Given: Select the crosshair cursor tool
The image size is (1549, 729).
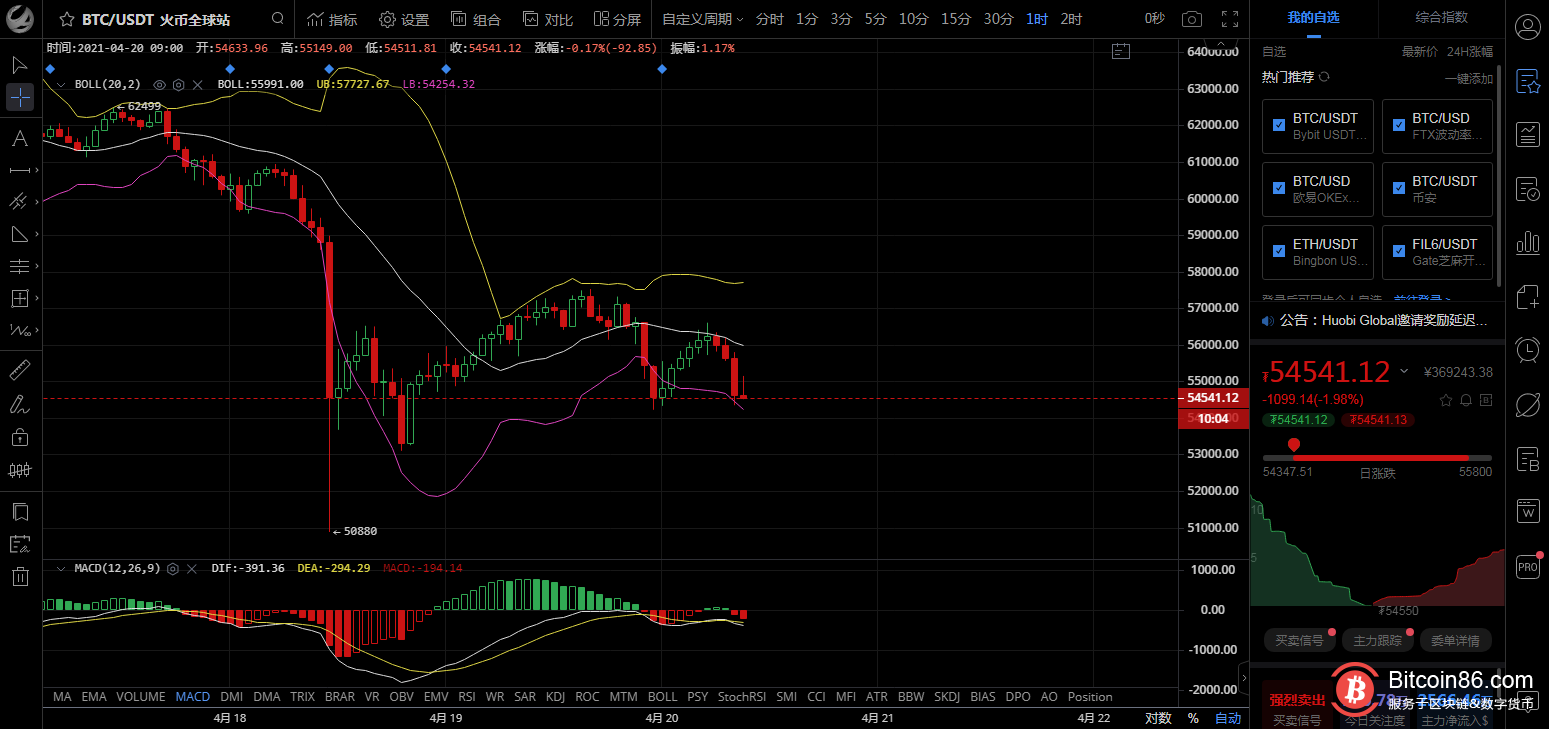Looking at the screenshot, I should point(20,97).
